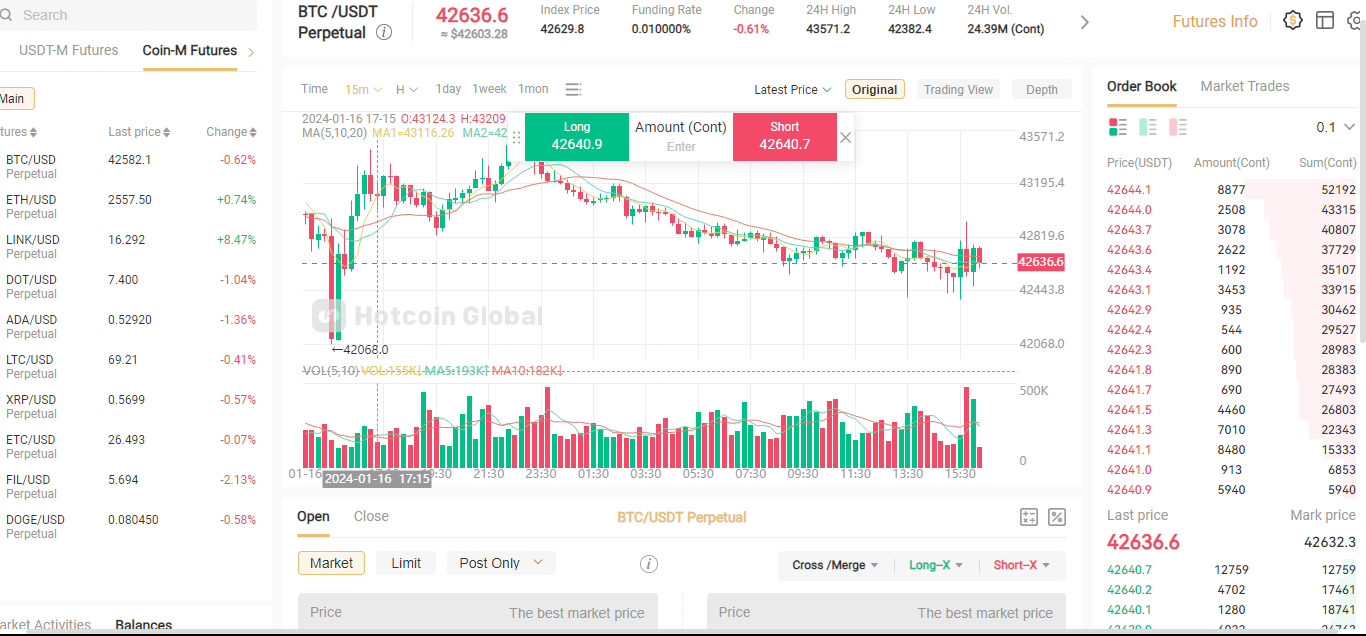Select ADA/USD Perpetual row
The image size is (1366, 636).
coord(130,326)
